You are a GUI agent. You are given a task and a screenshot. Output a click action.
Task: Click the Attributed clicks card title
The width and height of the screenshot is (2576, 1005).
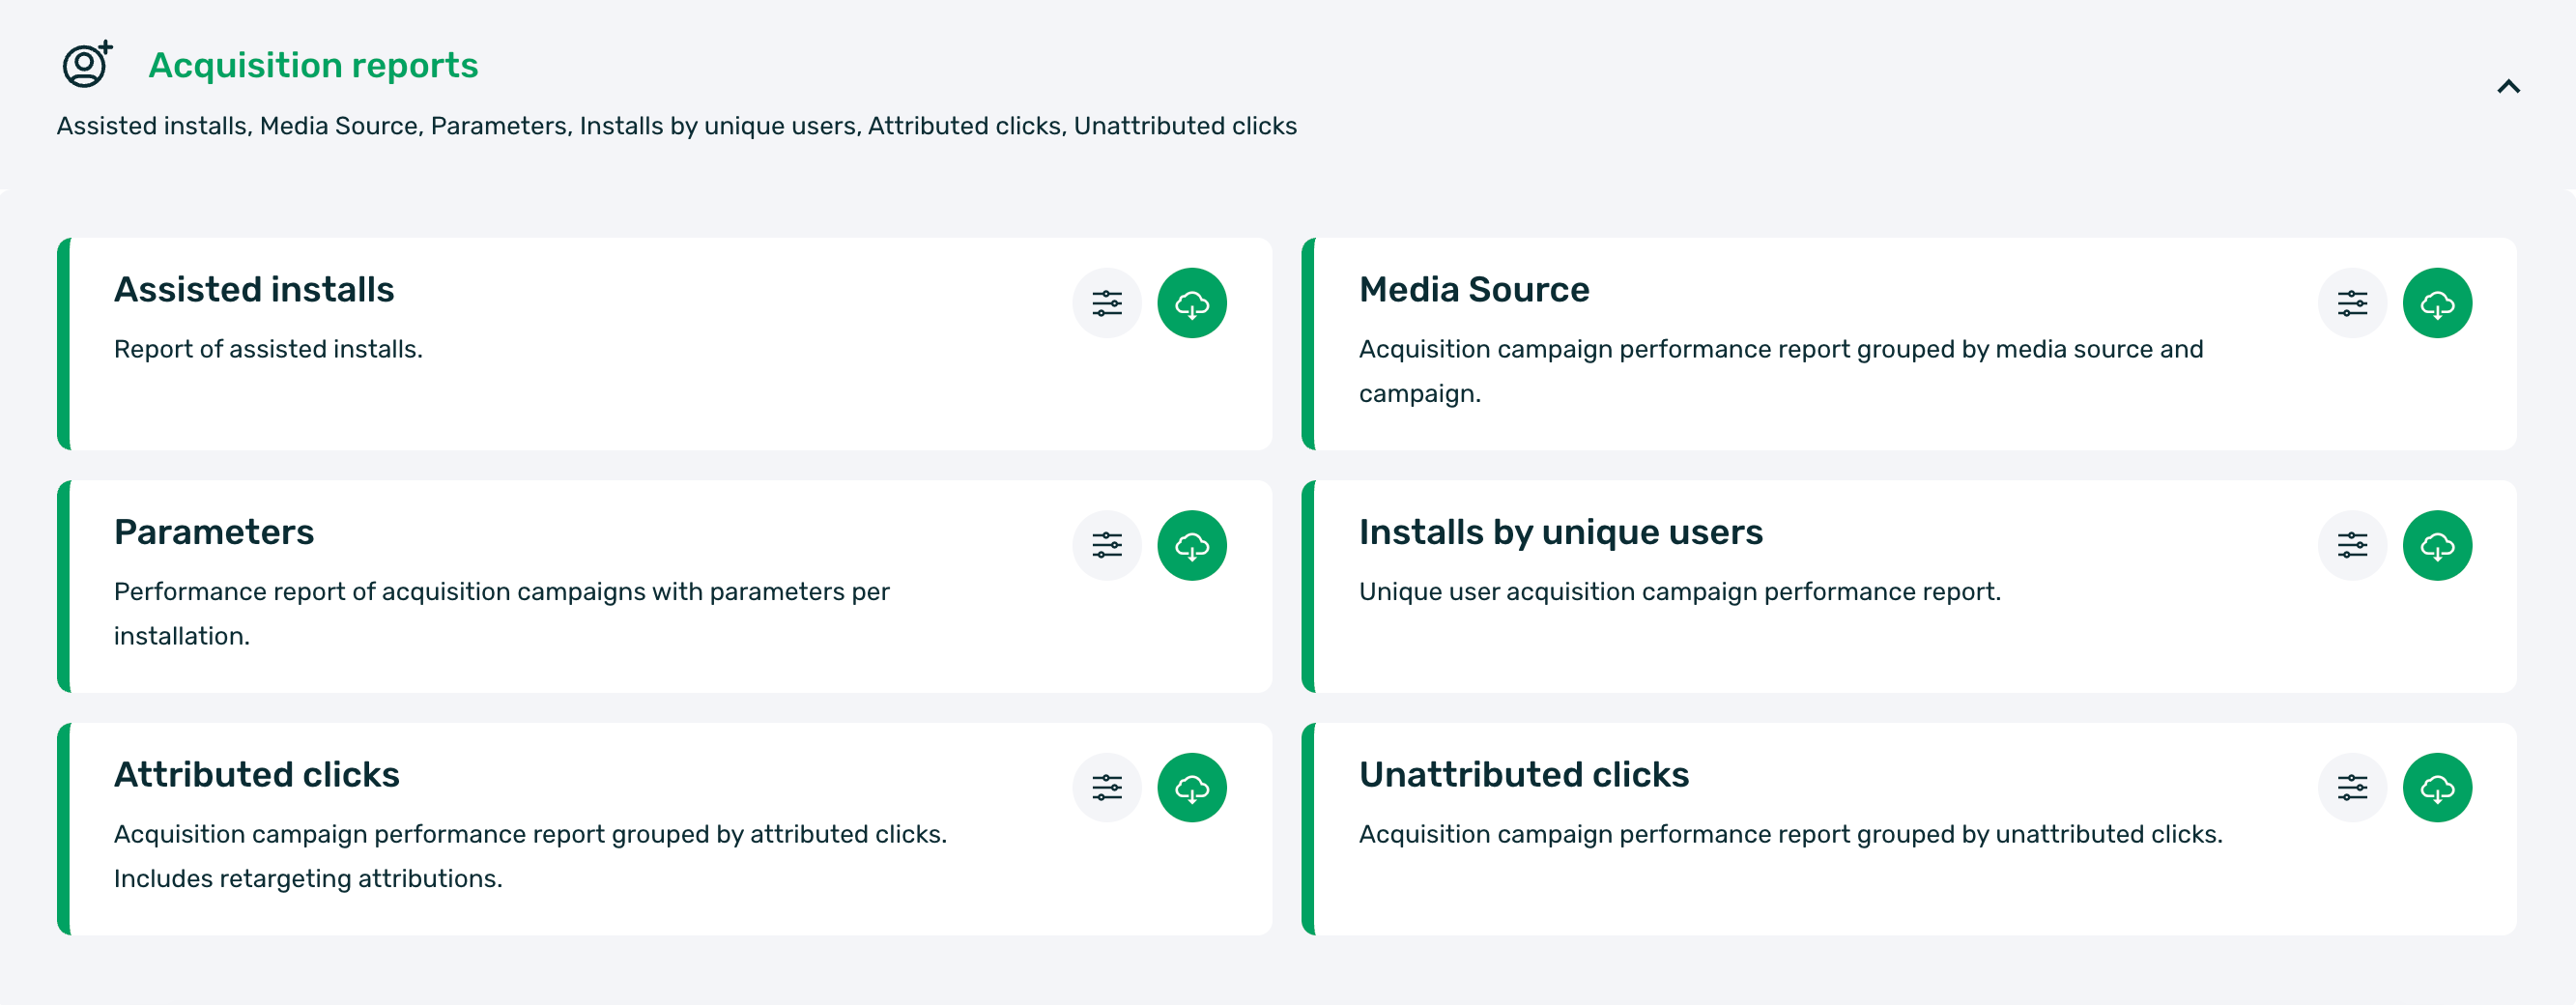(257, 775)
